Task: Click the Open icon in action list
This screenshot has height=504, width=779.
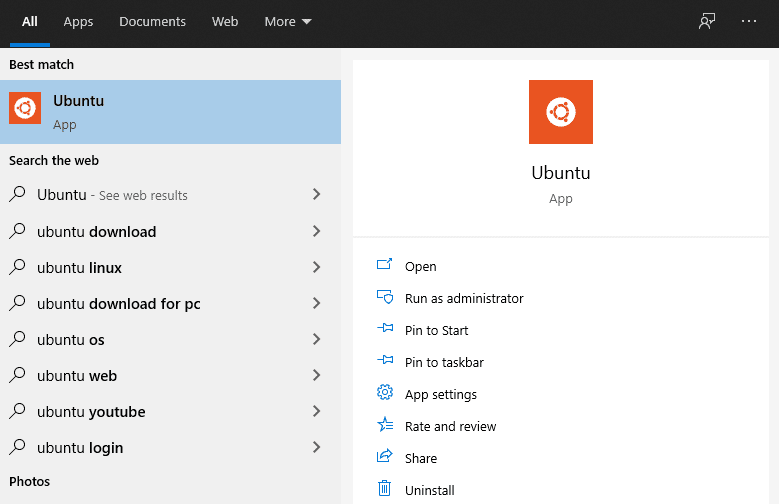Action: pyautogui.click(x=384, y=264)
